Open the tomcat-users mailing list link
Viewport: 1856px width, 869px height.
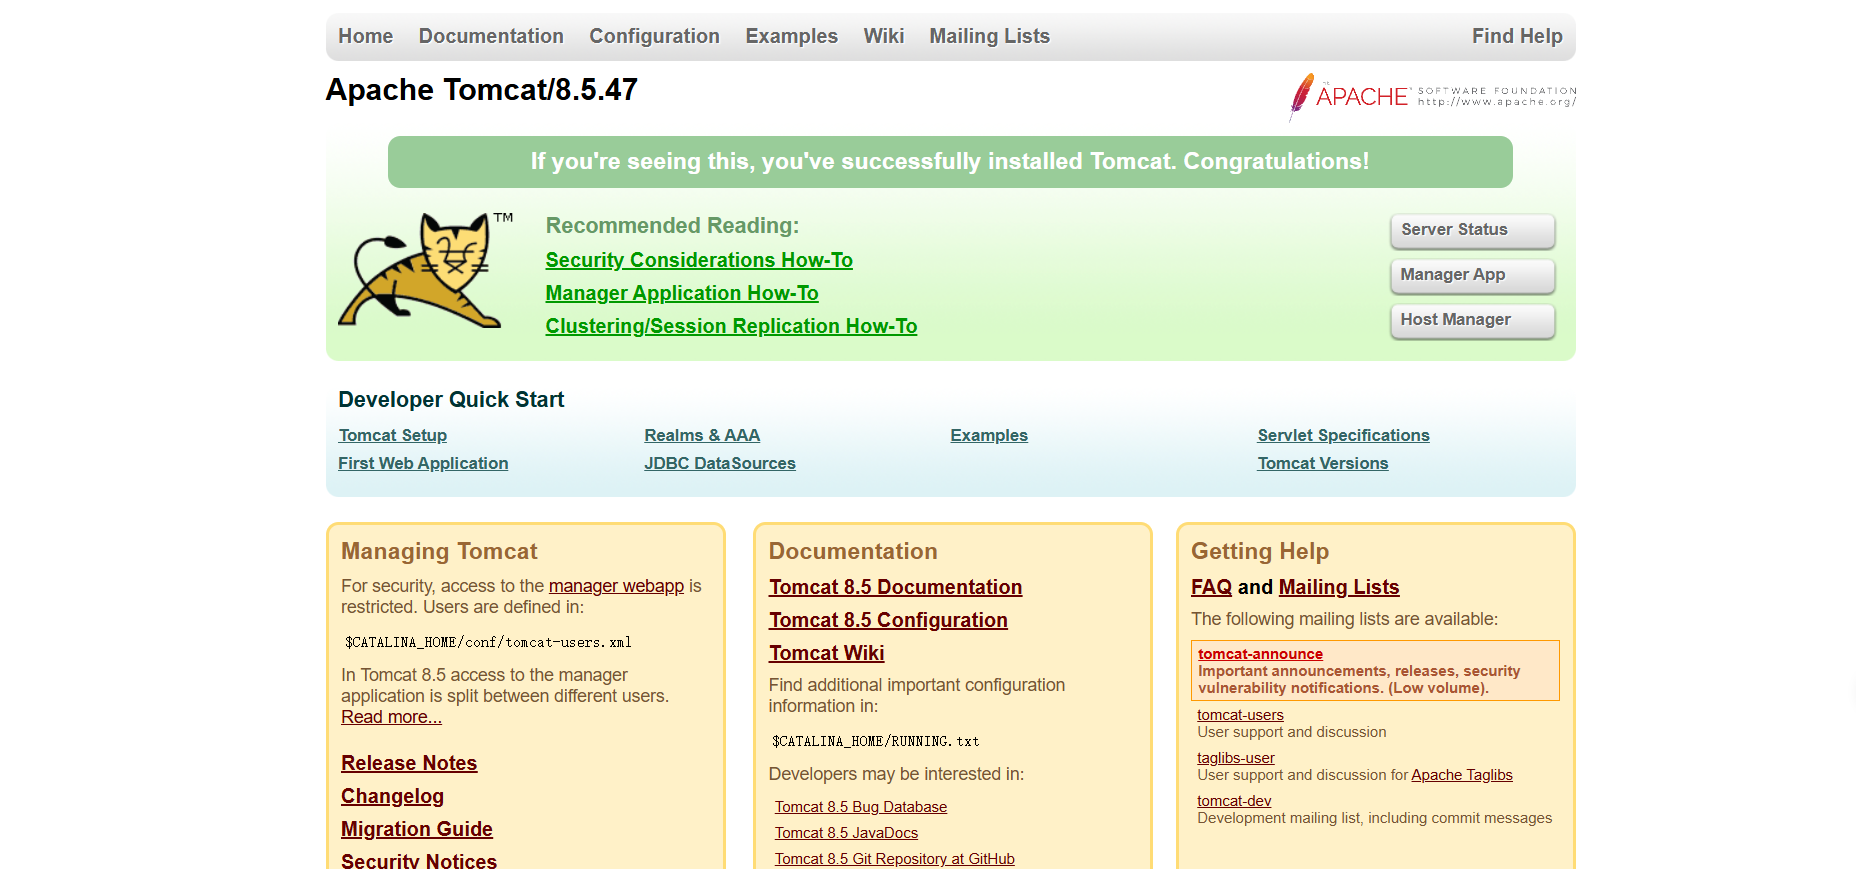click(1240, 715)
